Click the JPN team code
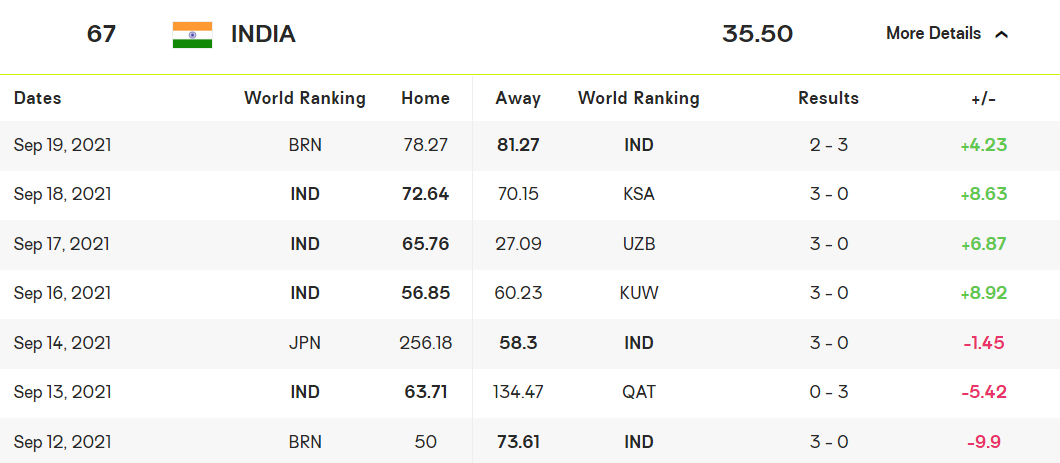1060x463 pixels. (x=304, y=343)
